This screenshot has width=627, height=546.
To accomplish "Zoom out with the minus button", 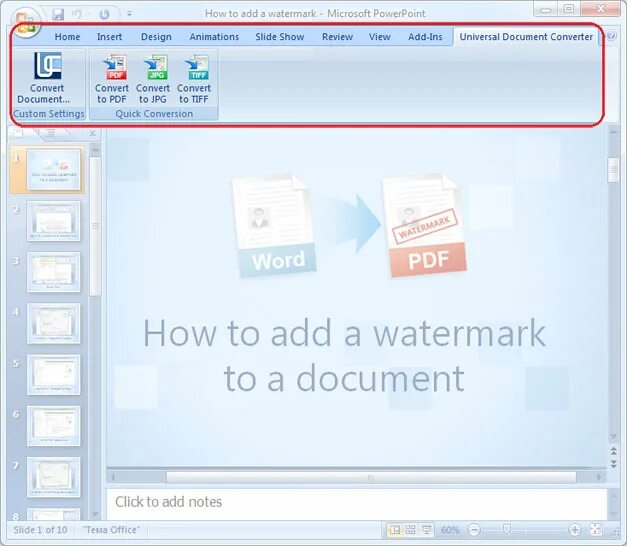I will (x=474, y=530).
